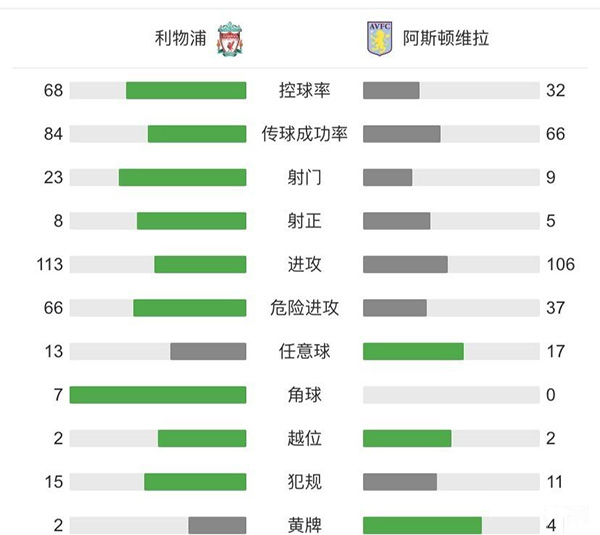Click the Liverpool club crest icon

(x=230, y=38)
